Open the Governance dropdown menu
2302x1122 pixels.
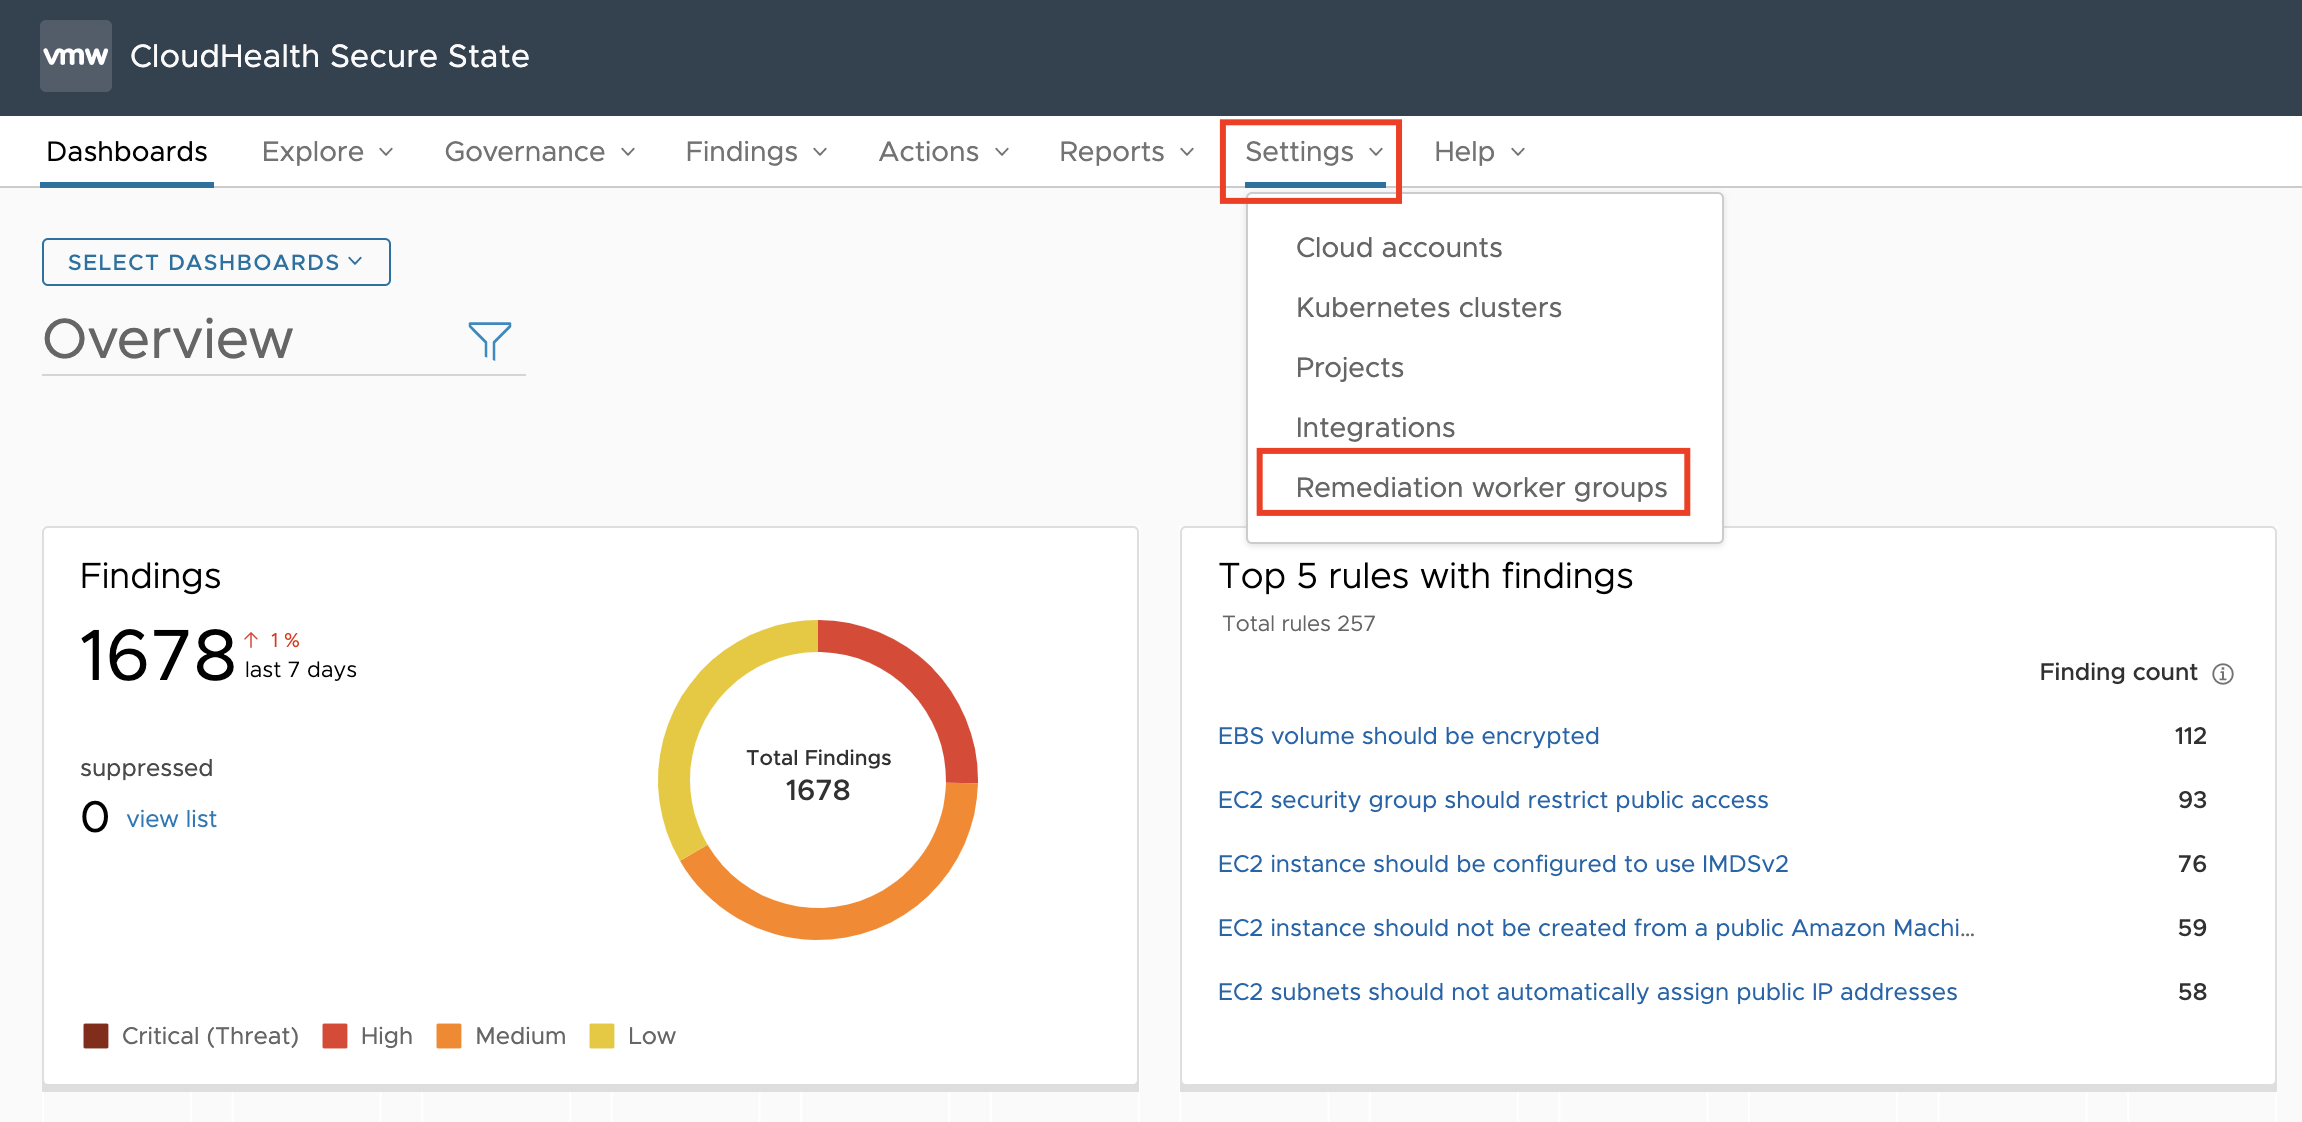click(540, 152)
